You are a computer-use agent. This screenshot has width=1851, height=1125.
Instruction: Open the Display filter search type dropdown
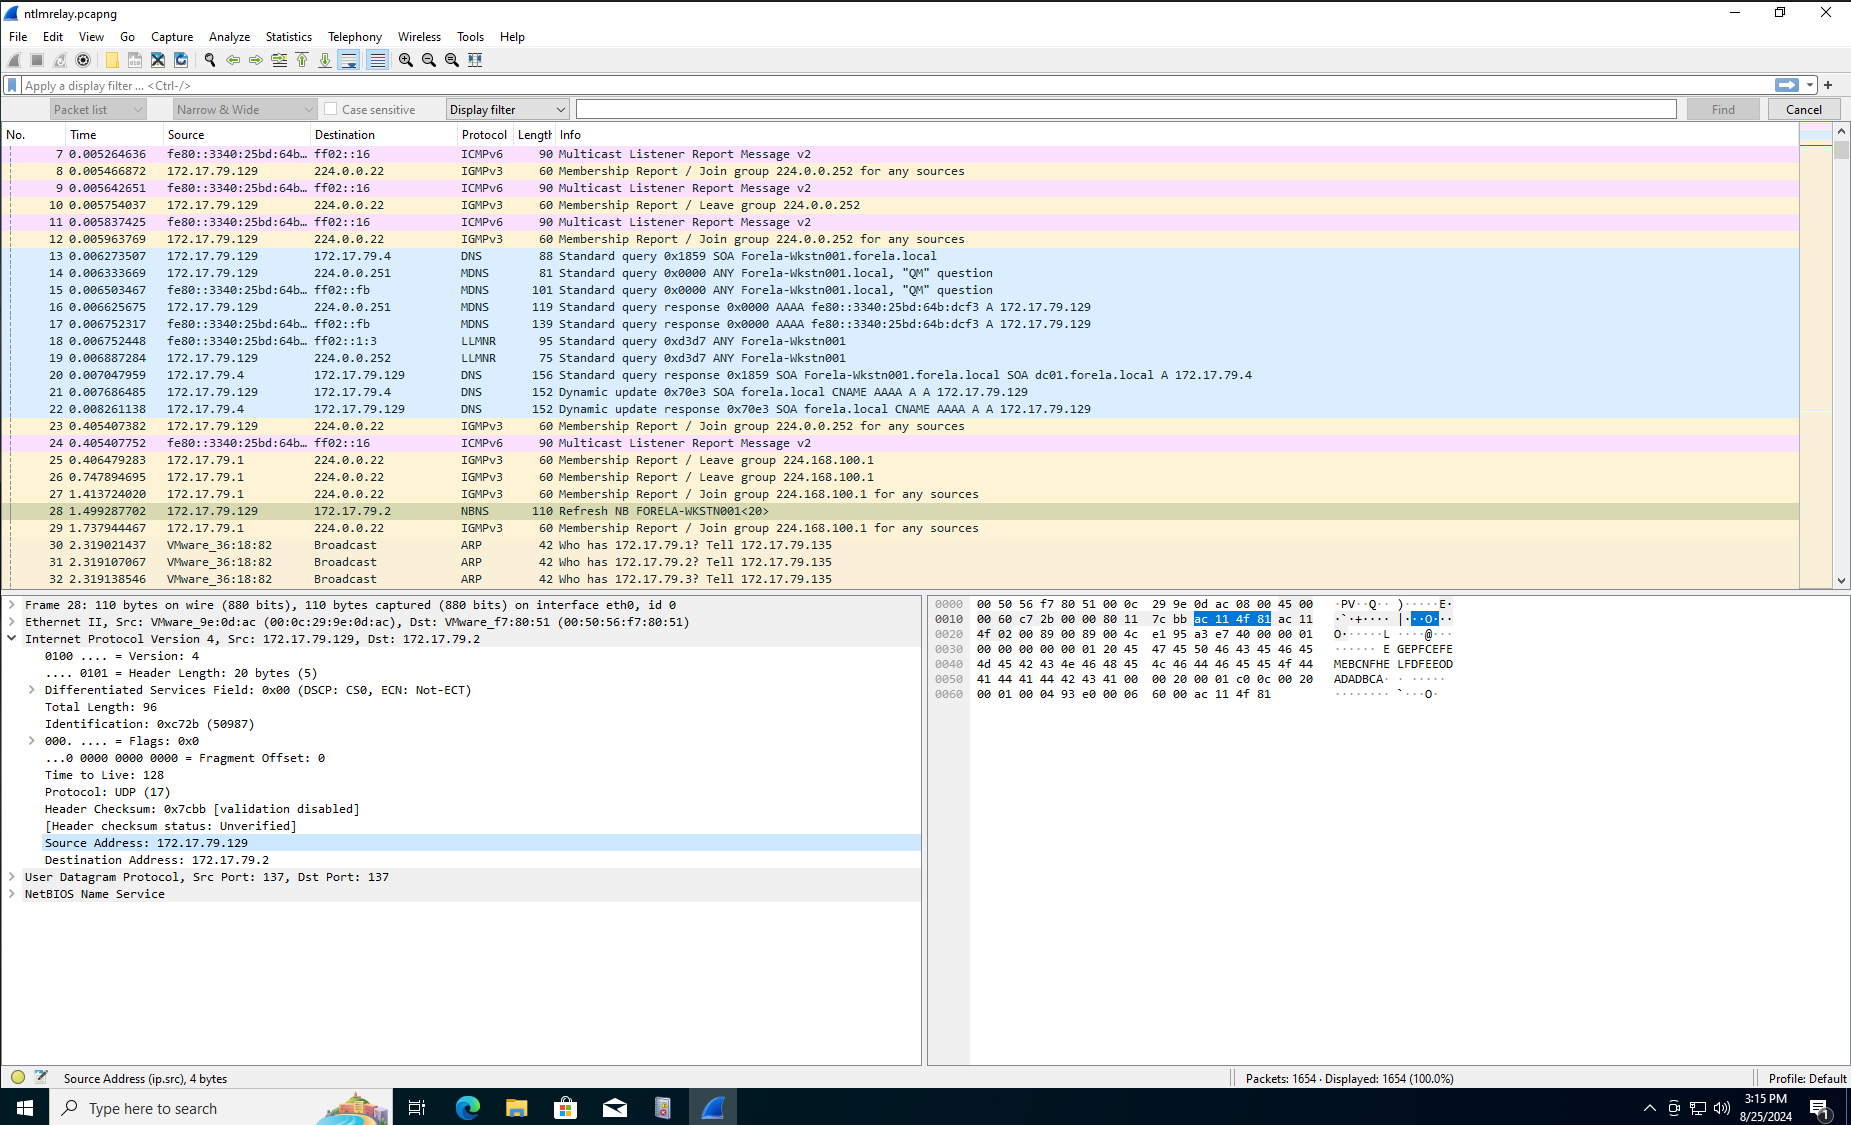507,110
